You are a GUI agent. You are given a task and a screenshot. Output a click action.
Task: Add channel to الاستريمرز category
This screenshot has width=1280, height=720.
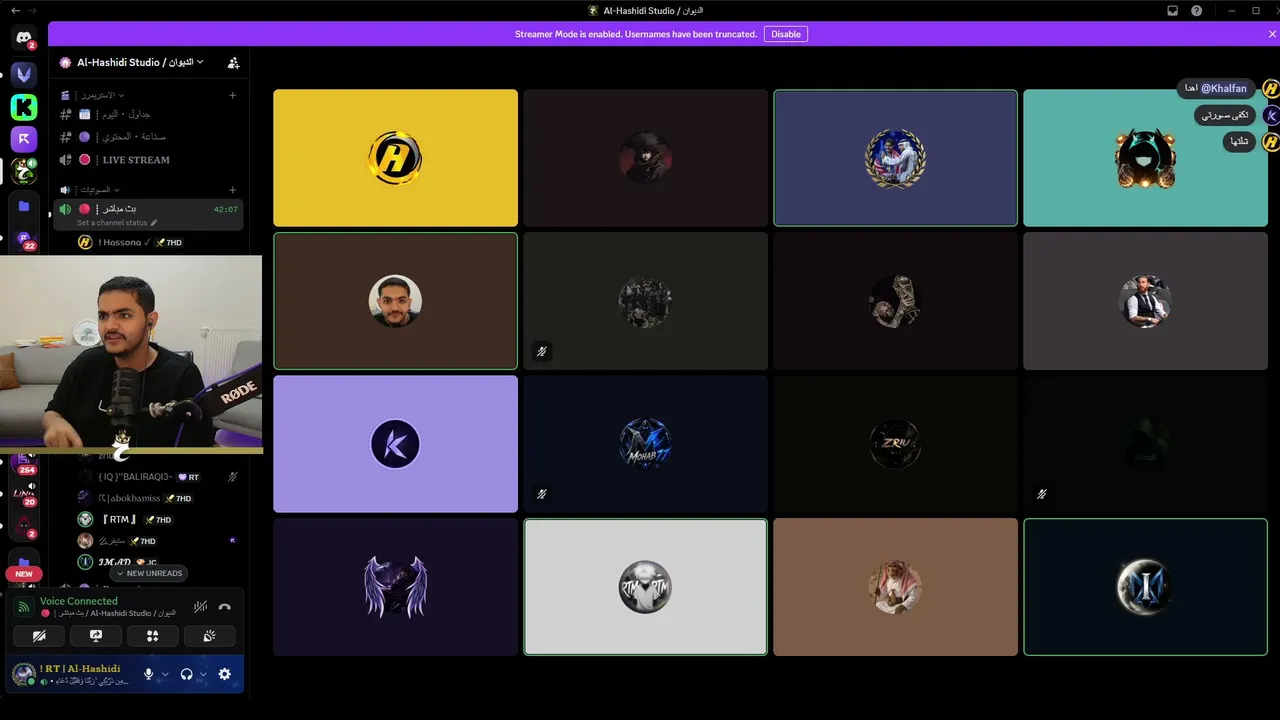click(x=233, y=95)
